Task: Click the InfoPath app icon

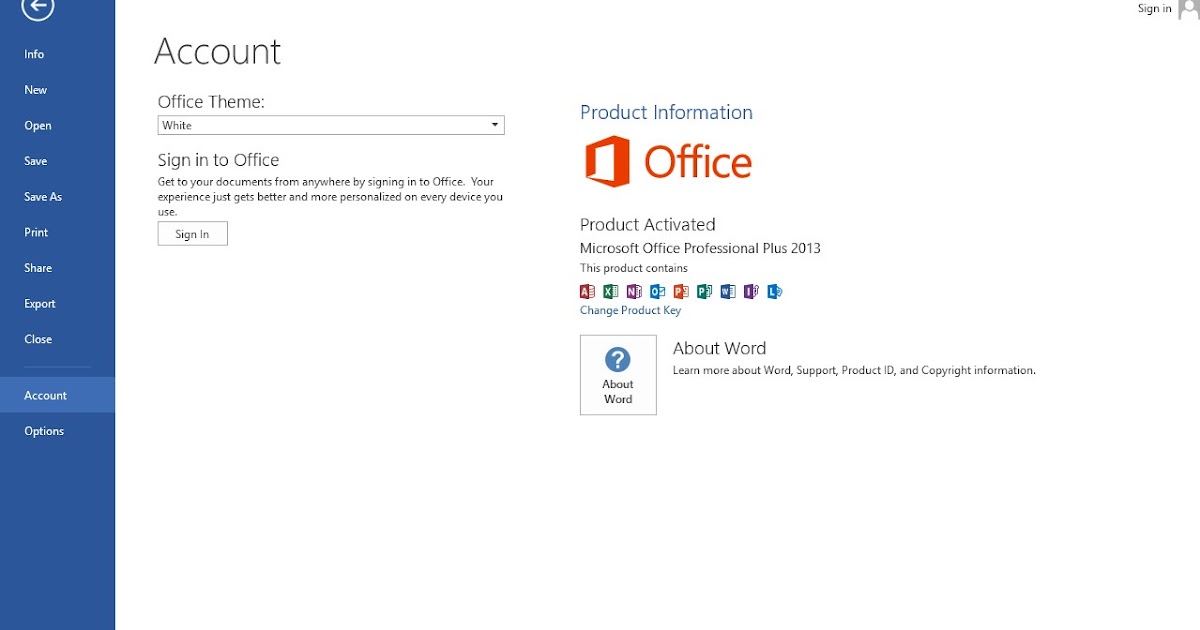Action: coord(751,292)
